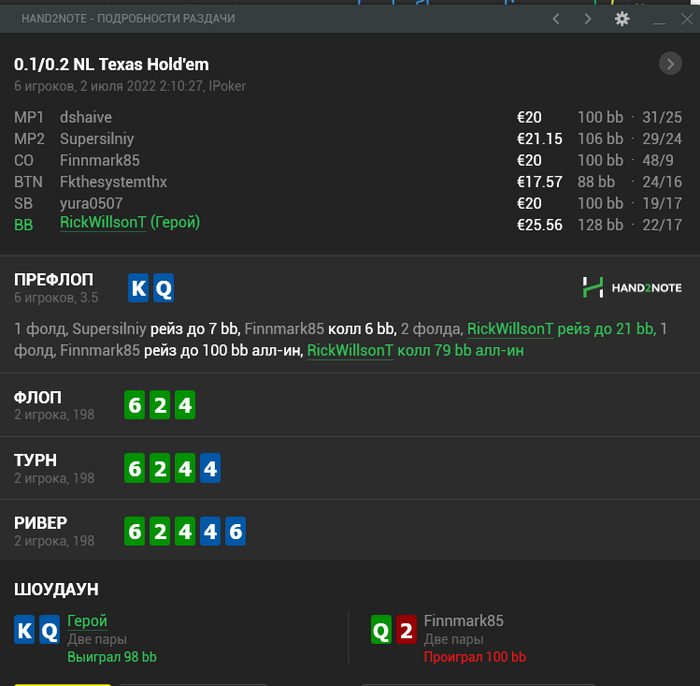The width and height of the screenshot is (700, 686).
Task: Click the ФЛОП section heading
Action: (38, 397)
